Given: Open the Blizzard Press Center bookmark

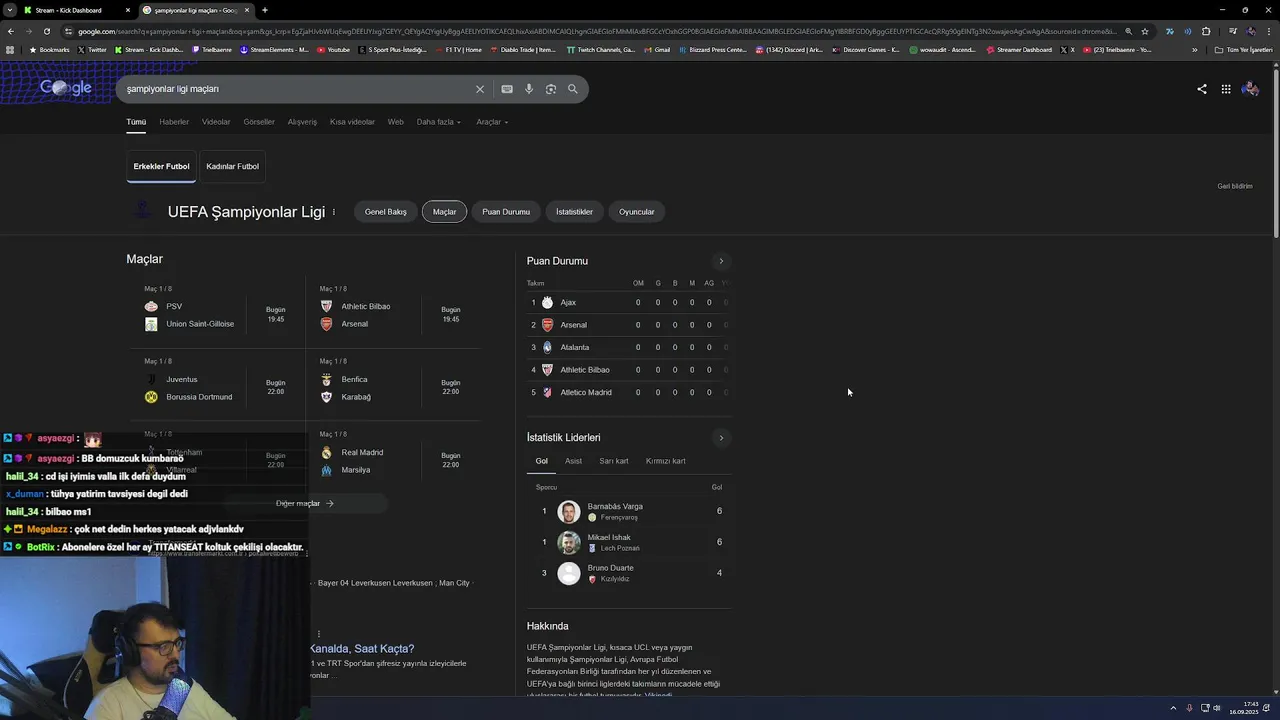Looking at the screenshot, I should (x=712, y=49).
